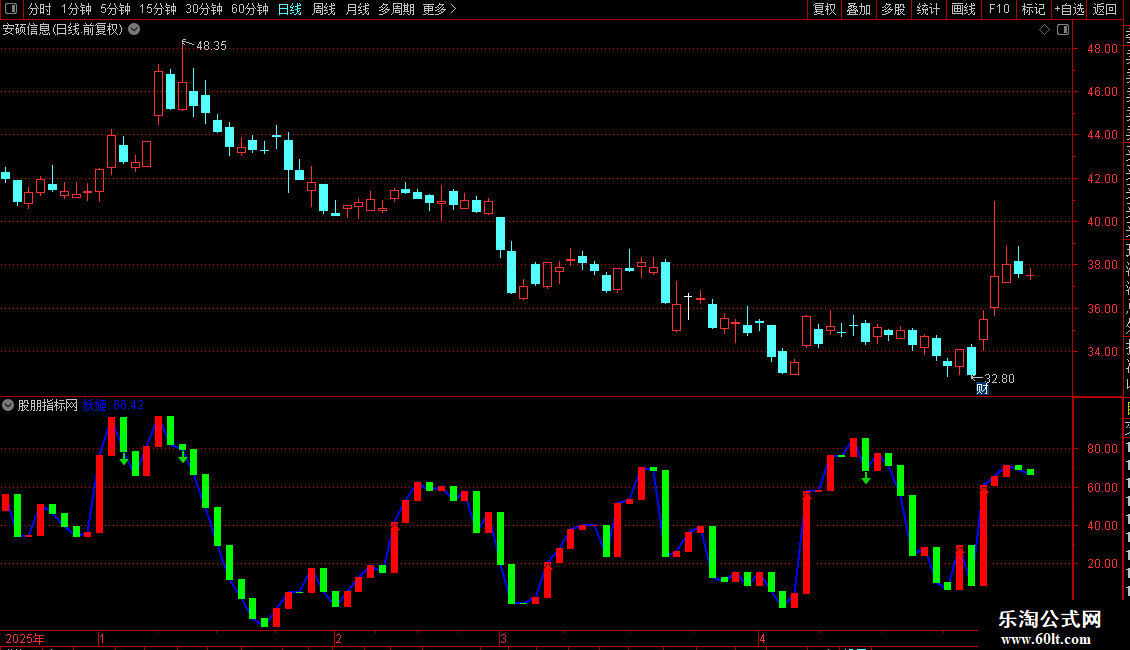Toggle the sidebar panel icon at top-left
The width and height of the screenshot is (1130, 650).
point(11,9)
